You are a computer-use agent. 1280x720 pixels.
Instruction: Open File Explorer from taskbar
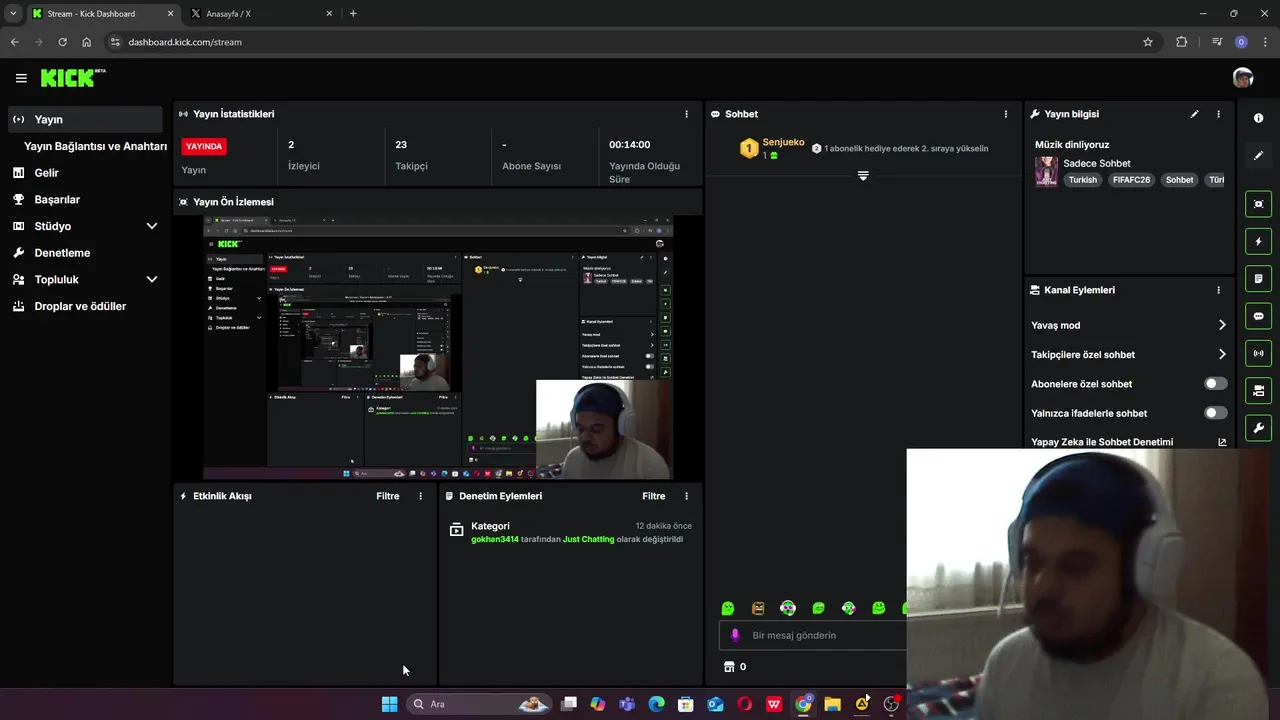[x=832, y=704]
